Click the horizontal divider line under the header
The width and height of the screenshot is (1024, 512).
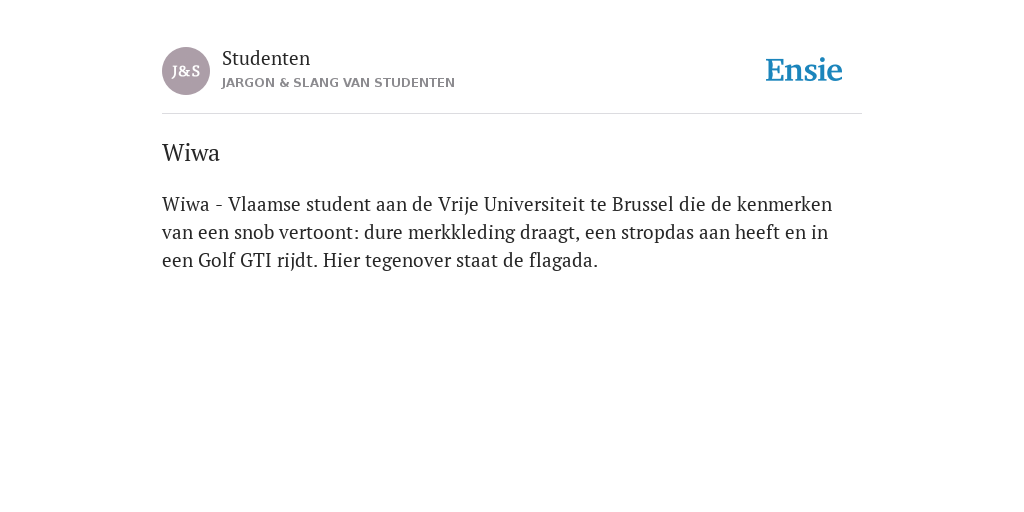point(512,114)
